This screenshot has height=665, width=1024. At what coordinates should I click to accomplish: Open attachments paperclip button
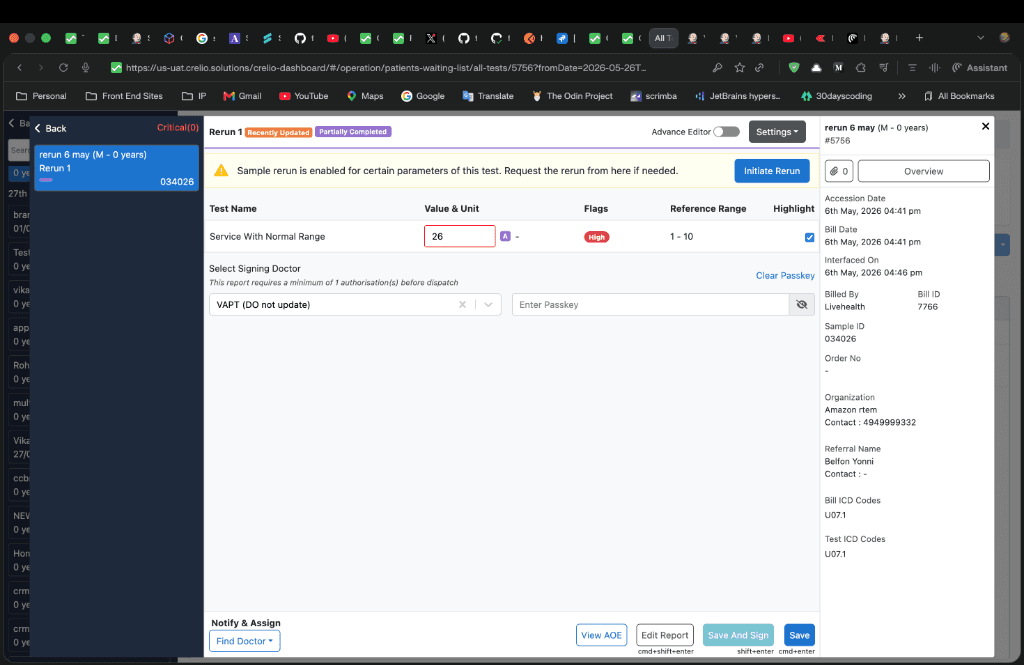pyautogui.click(x=839, y=171)
